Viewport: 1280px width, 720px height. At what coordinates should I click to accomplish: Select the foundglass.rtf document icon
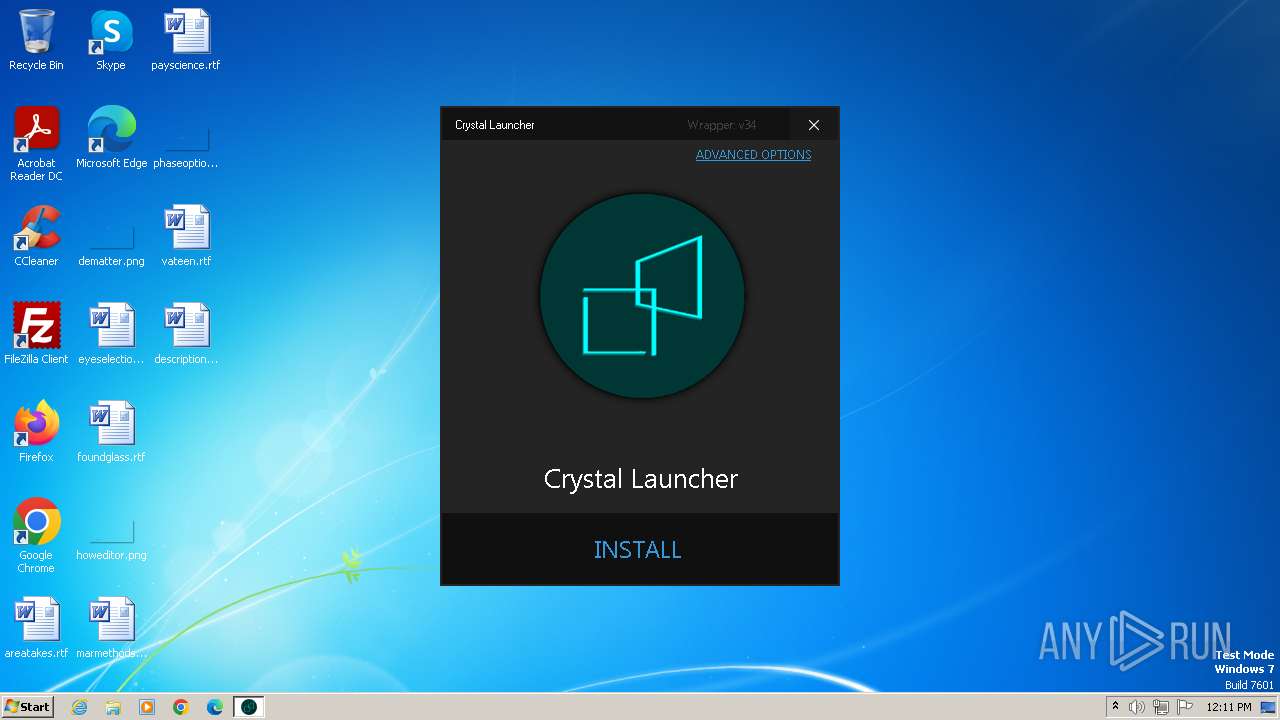[x=111, y=432]
